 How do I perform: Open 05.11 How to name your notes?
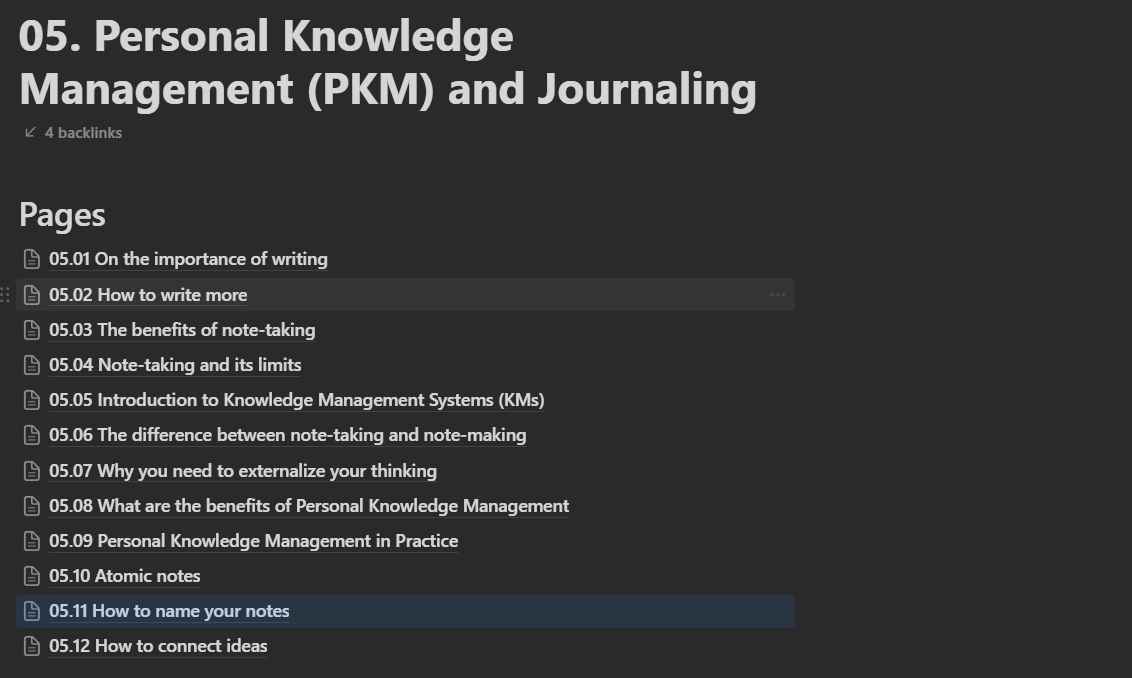(168, 611)
